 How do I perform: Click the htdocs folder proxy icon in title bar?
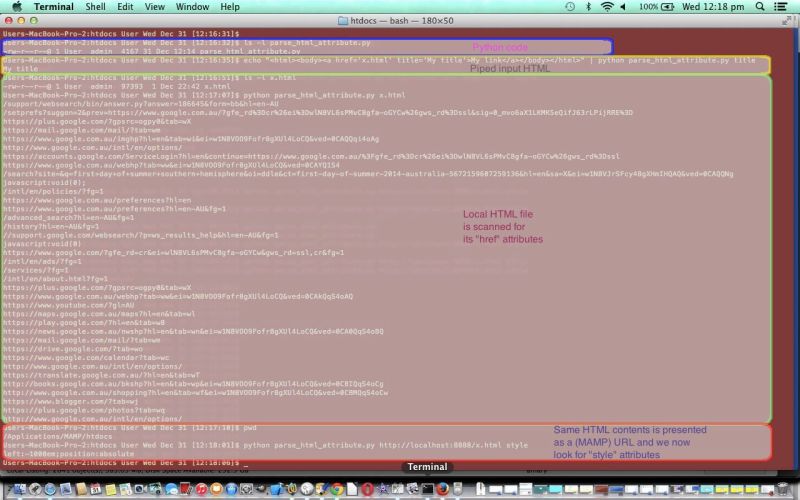pos(343,21)
